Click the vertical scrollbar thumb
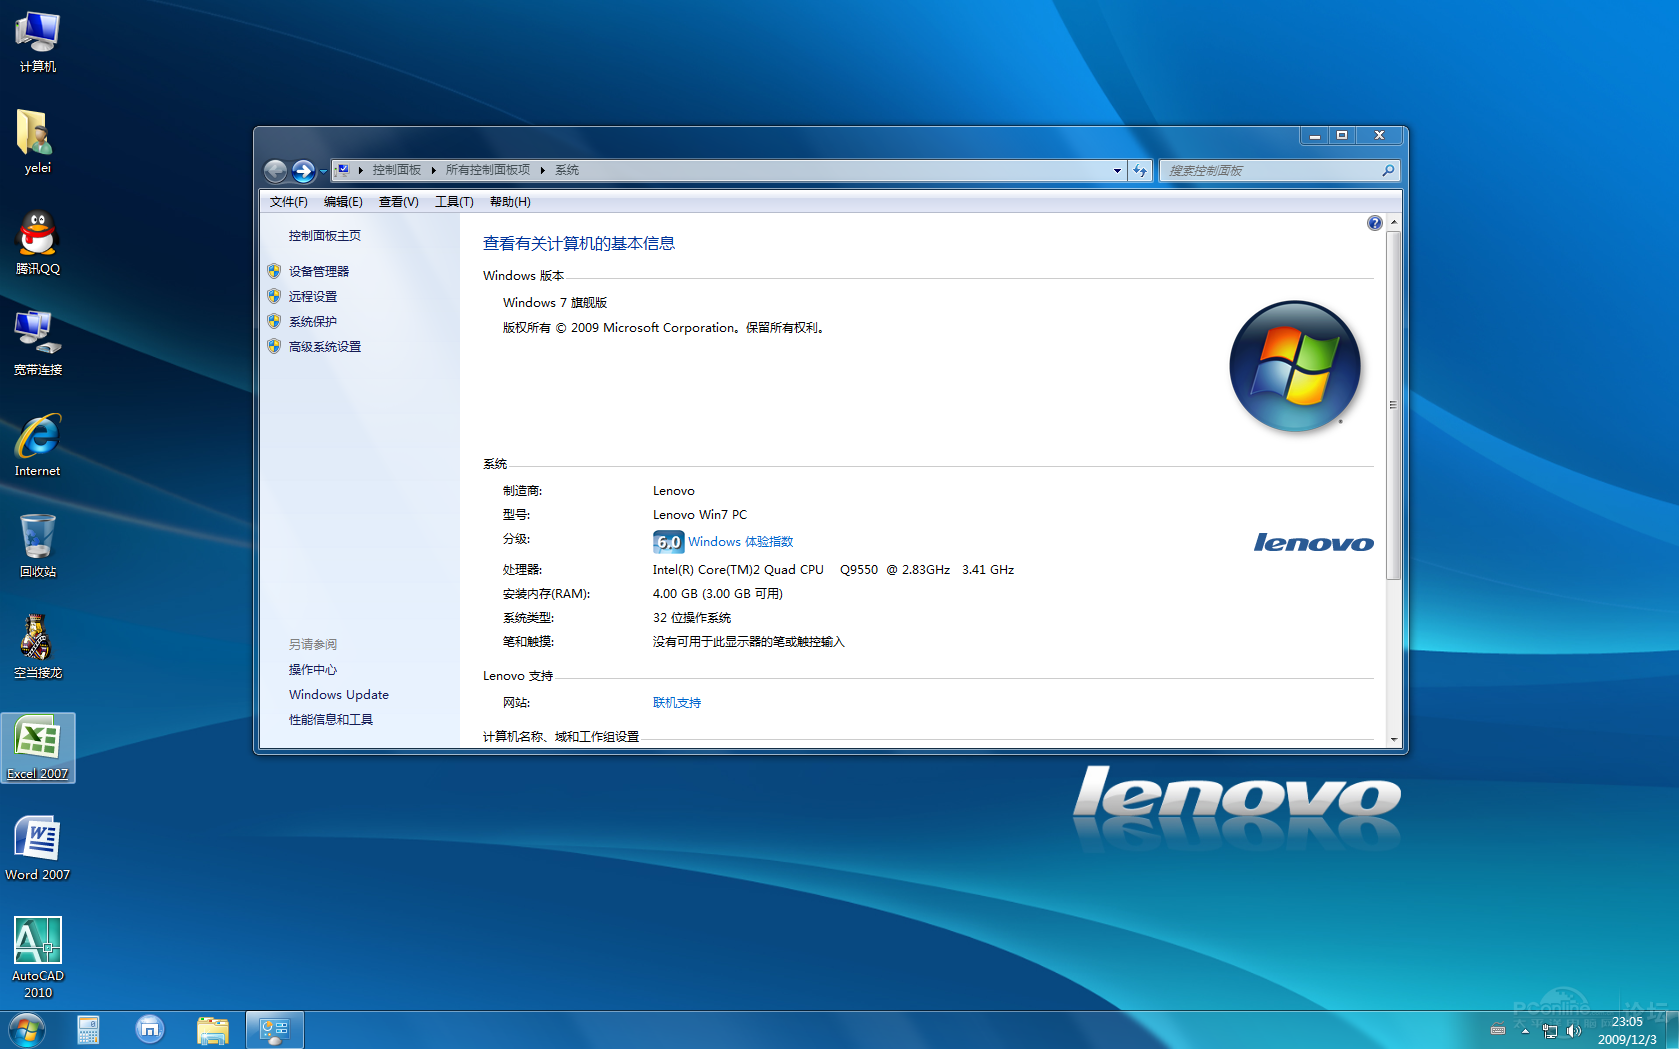Image resolution: width=1679 pixels, height=1049 pixels. pyautogui.click(x=1394, y=405)
